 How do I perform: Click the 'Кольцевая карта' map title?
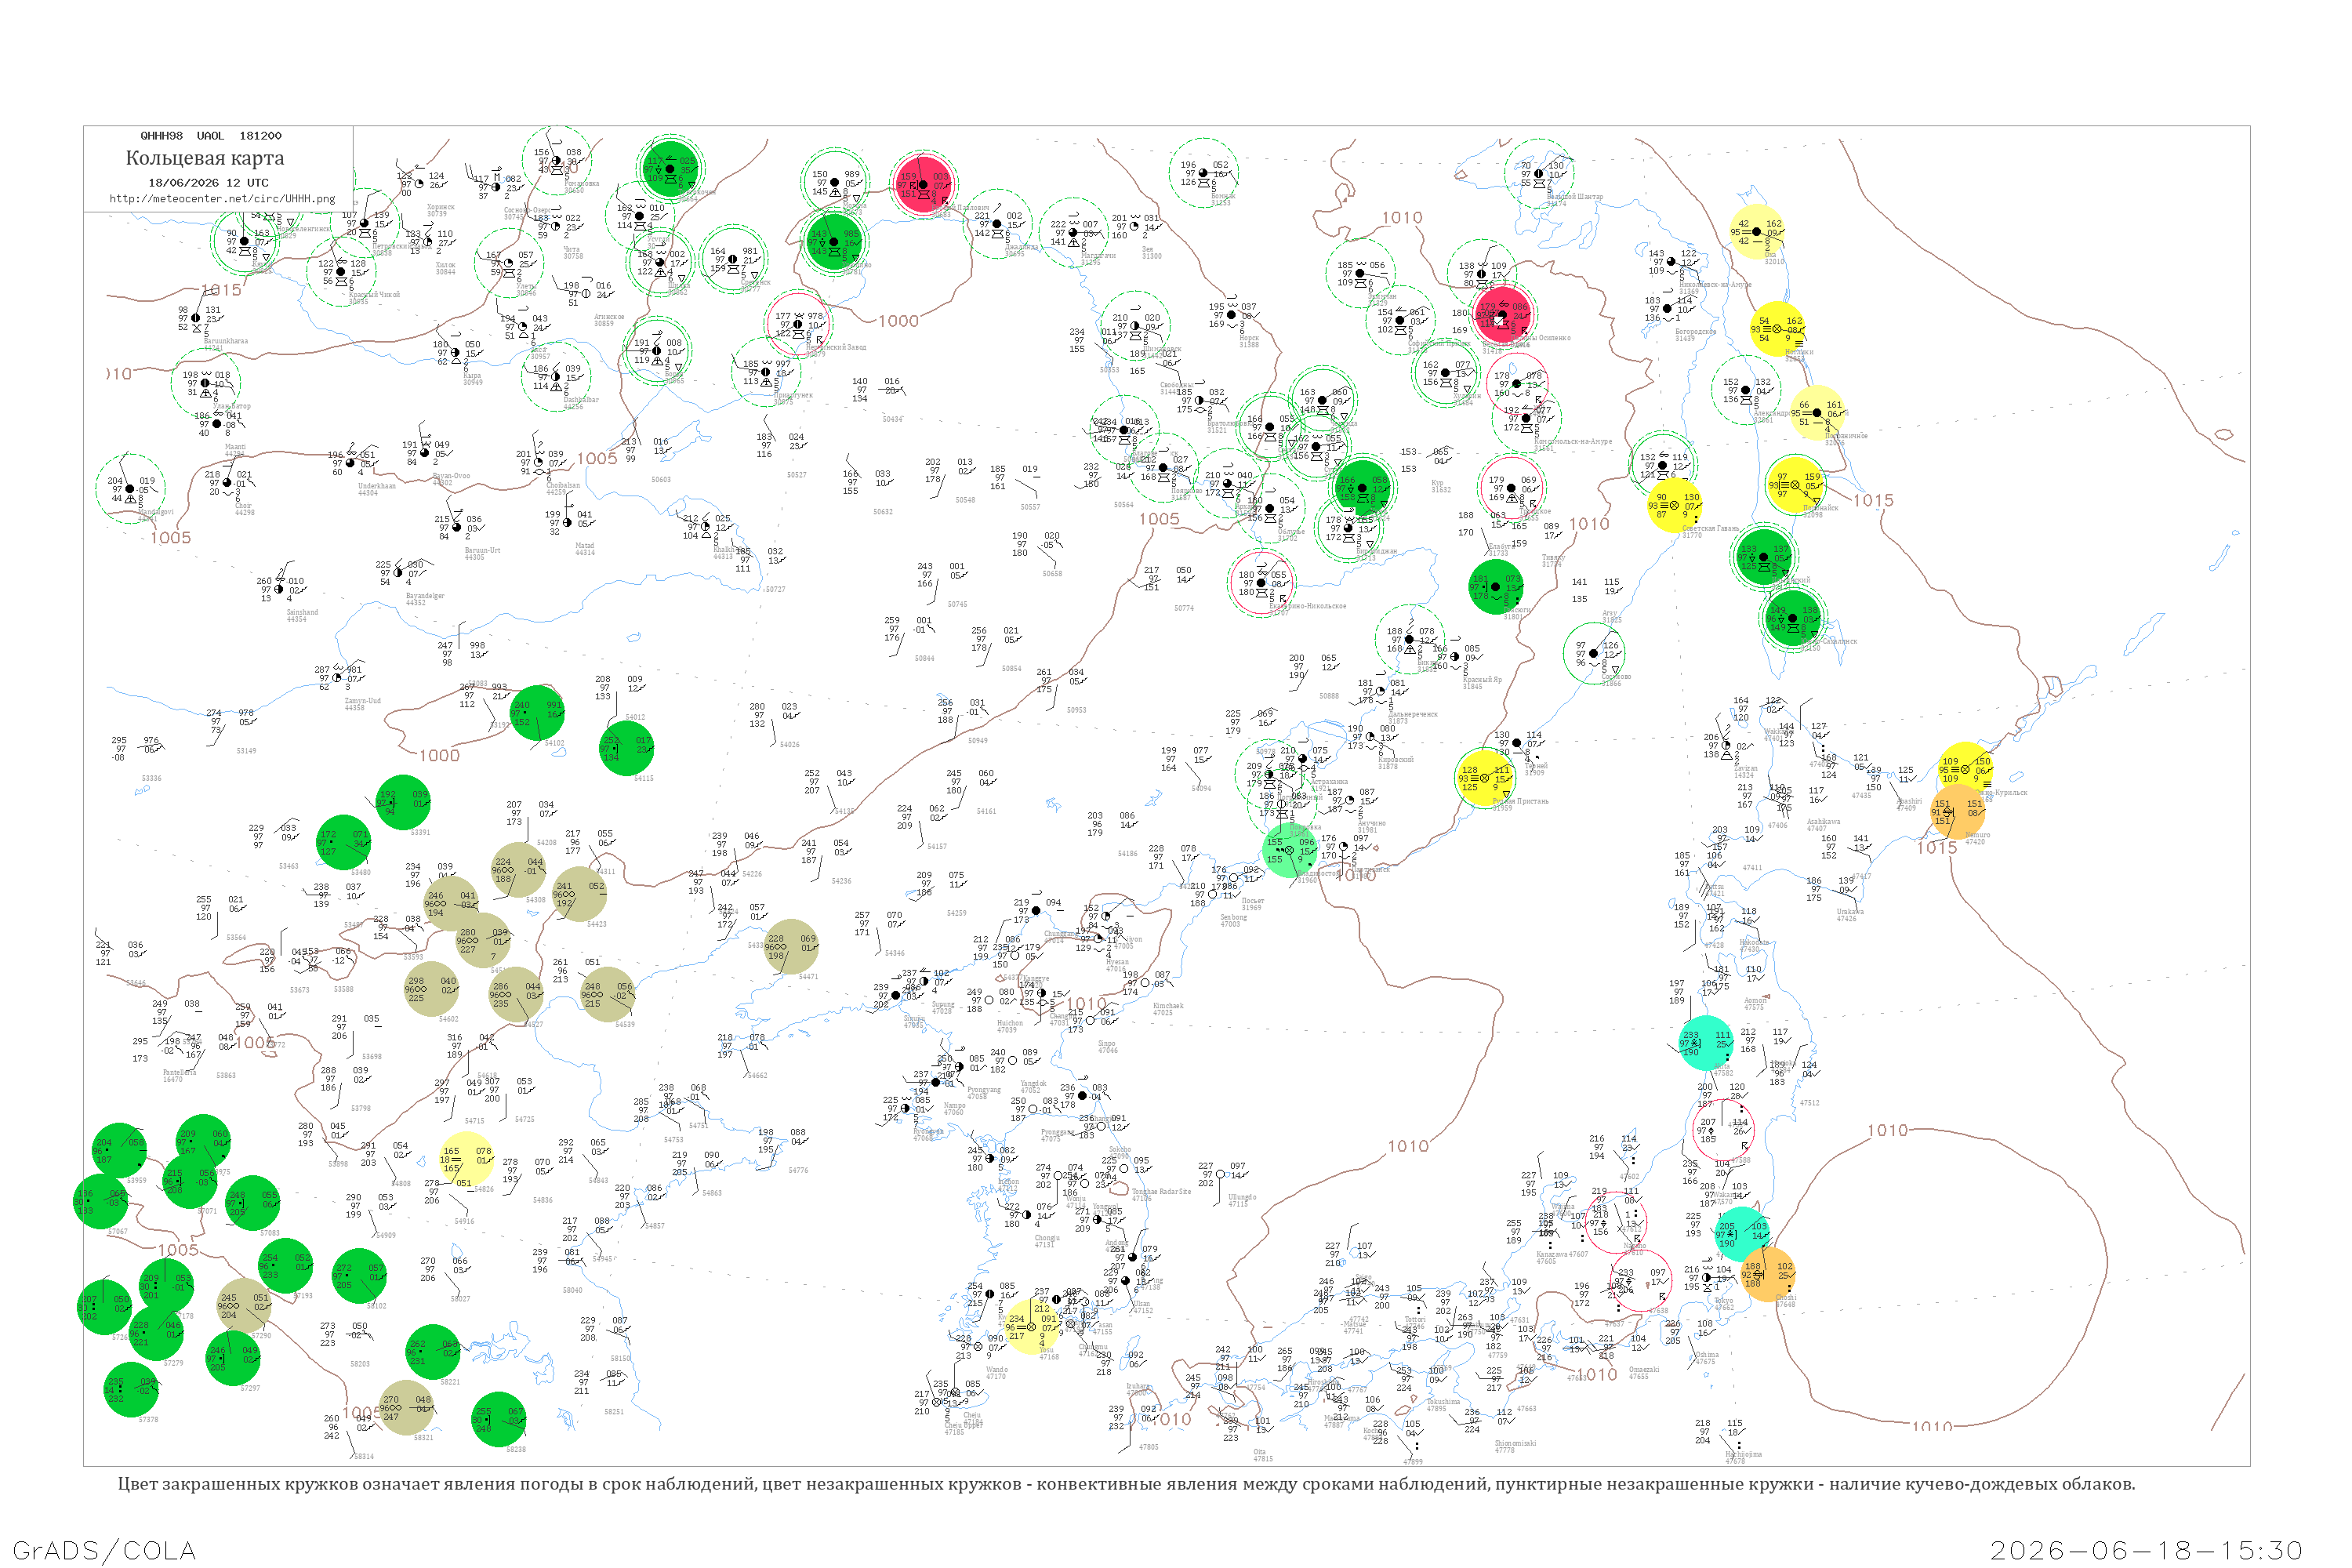click(205, 158)
